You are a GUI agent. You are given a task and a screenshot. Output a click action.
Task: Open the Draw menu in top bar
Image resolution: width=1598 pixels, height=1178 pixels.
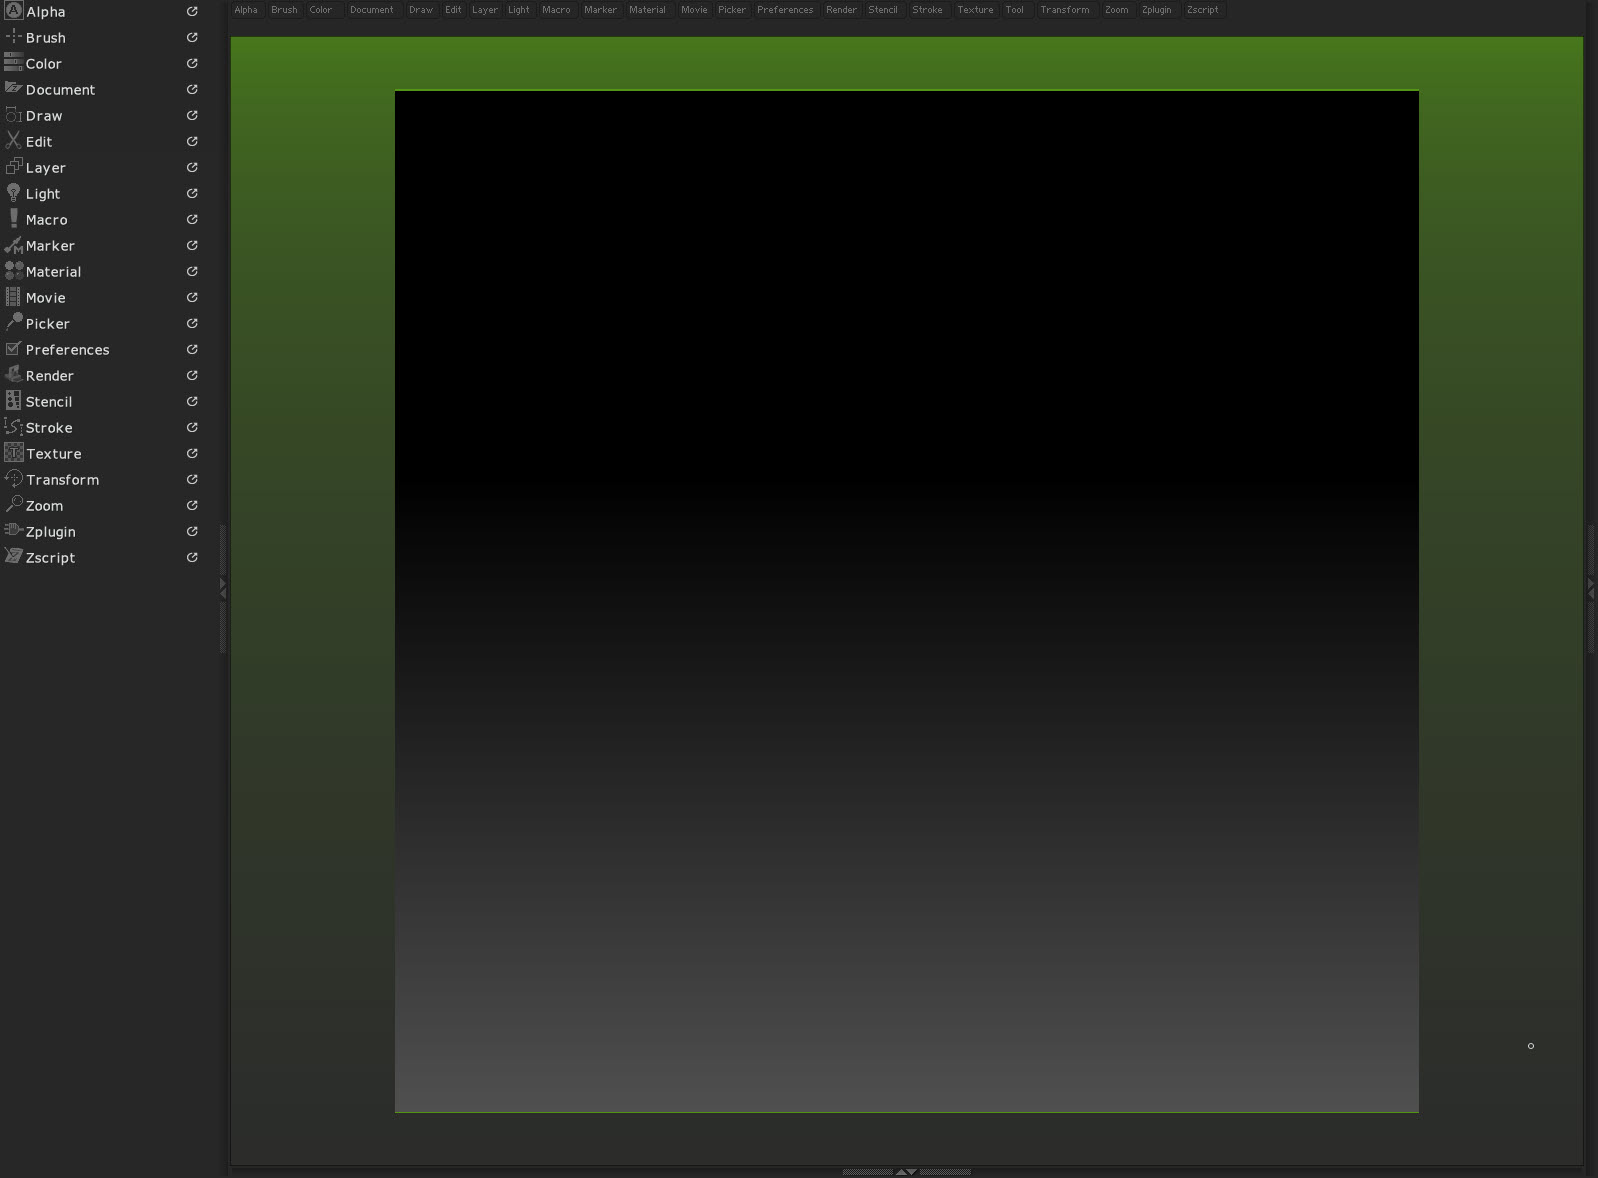(421, 10)
